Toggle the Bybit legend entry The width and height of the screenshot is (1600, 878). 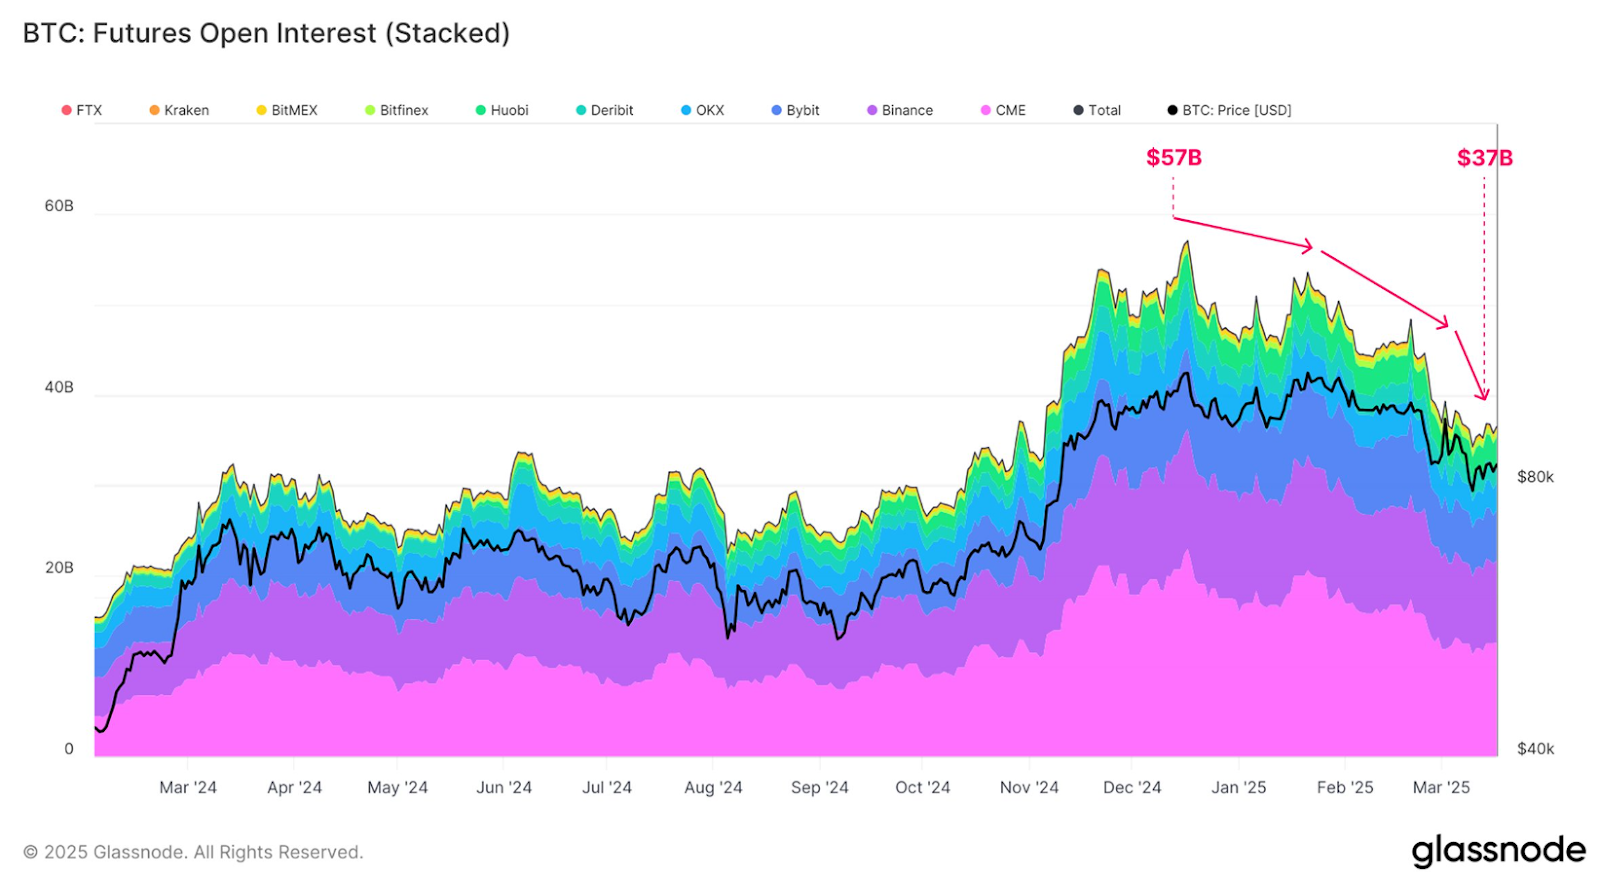796,110
